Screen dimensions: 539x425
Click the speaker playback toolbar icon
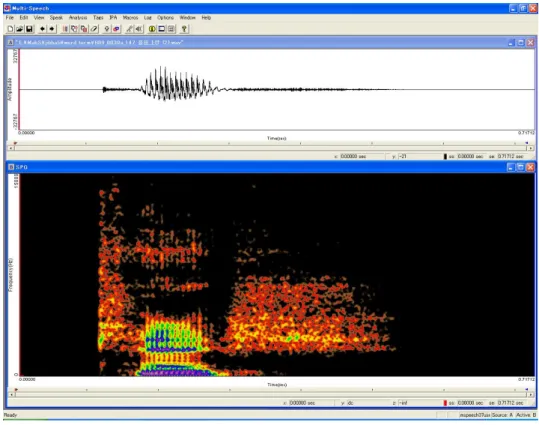point(139,29)
